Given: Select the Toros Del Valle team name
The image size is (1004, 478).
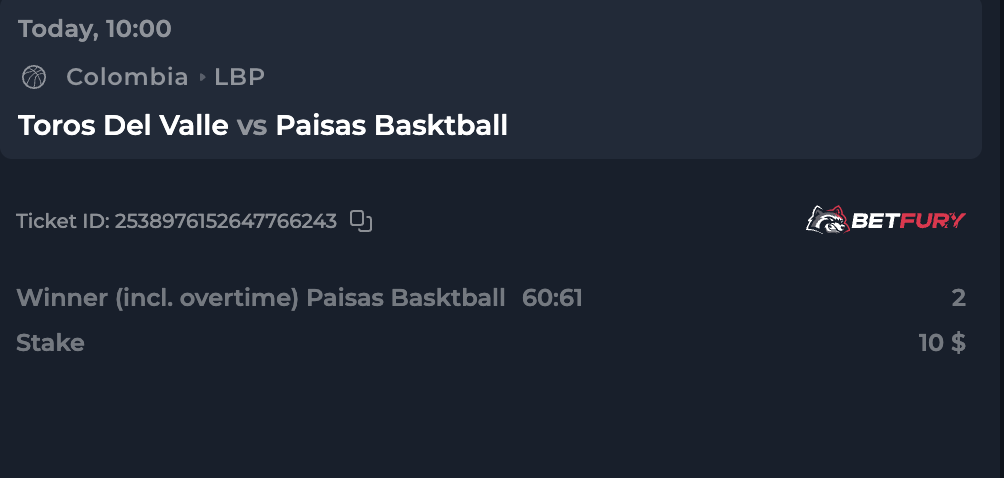Looking at the screenshot, I should pyautogui.click(x=123, y=125).
